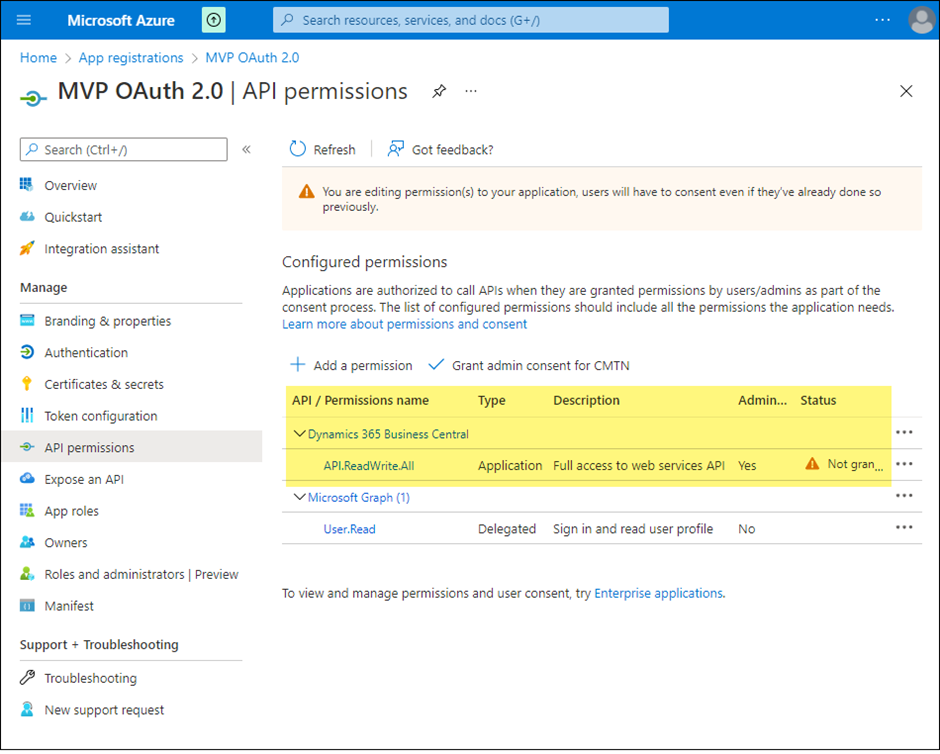The image size is (940, 754).
Task: Click the Roles and administrators icon
Action: pyautogui.click(x=27, y=574)
